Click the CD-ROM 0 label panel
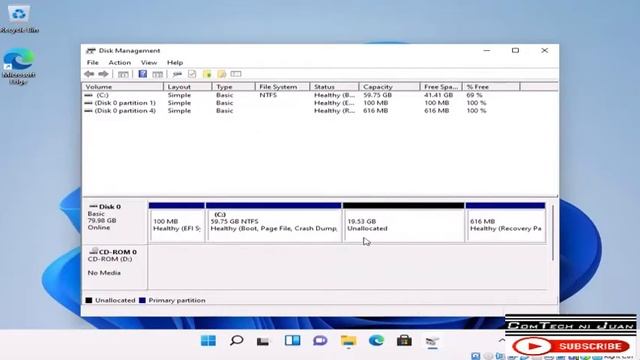640x360 pixels. tap(115, 267)
